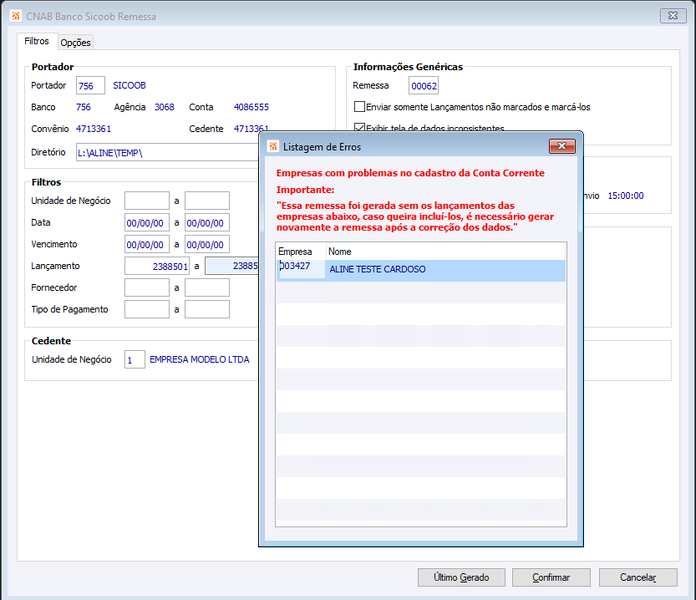Toggle Enviar somente Lançamentos não marcados checkbox
Viewport: 696px width, 600px height.
360,107
